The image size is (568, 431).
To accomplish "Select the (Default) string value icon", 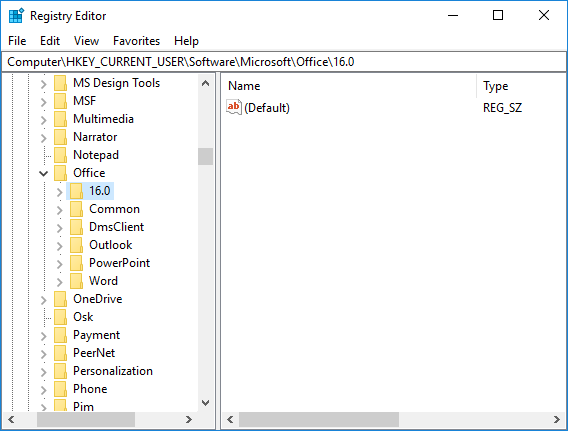I will 234,107.
